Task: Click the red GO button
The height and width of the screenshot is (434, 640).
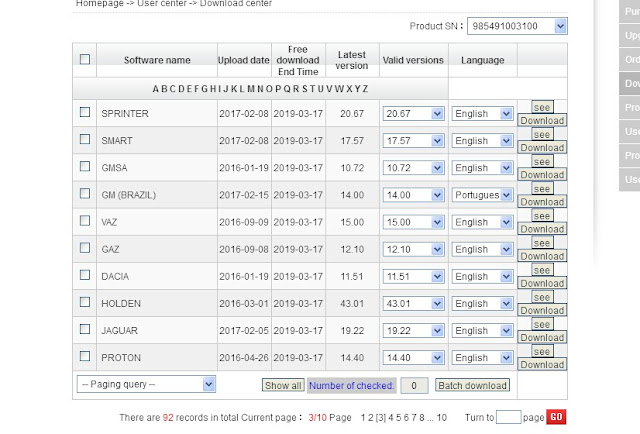Action: [x=556, y=417]
